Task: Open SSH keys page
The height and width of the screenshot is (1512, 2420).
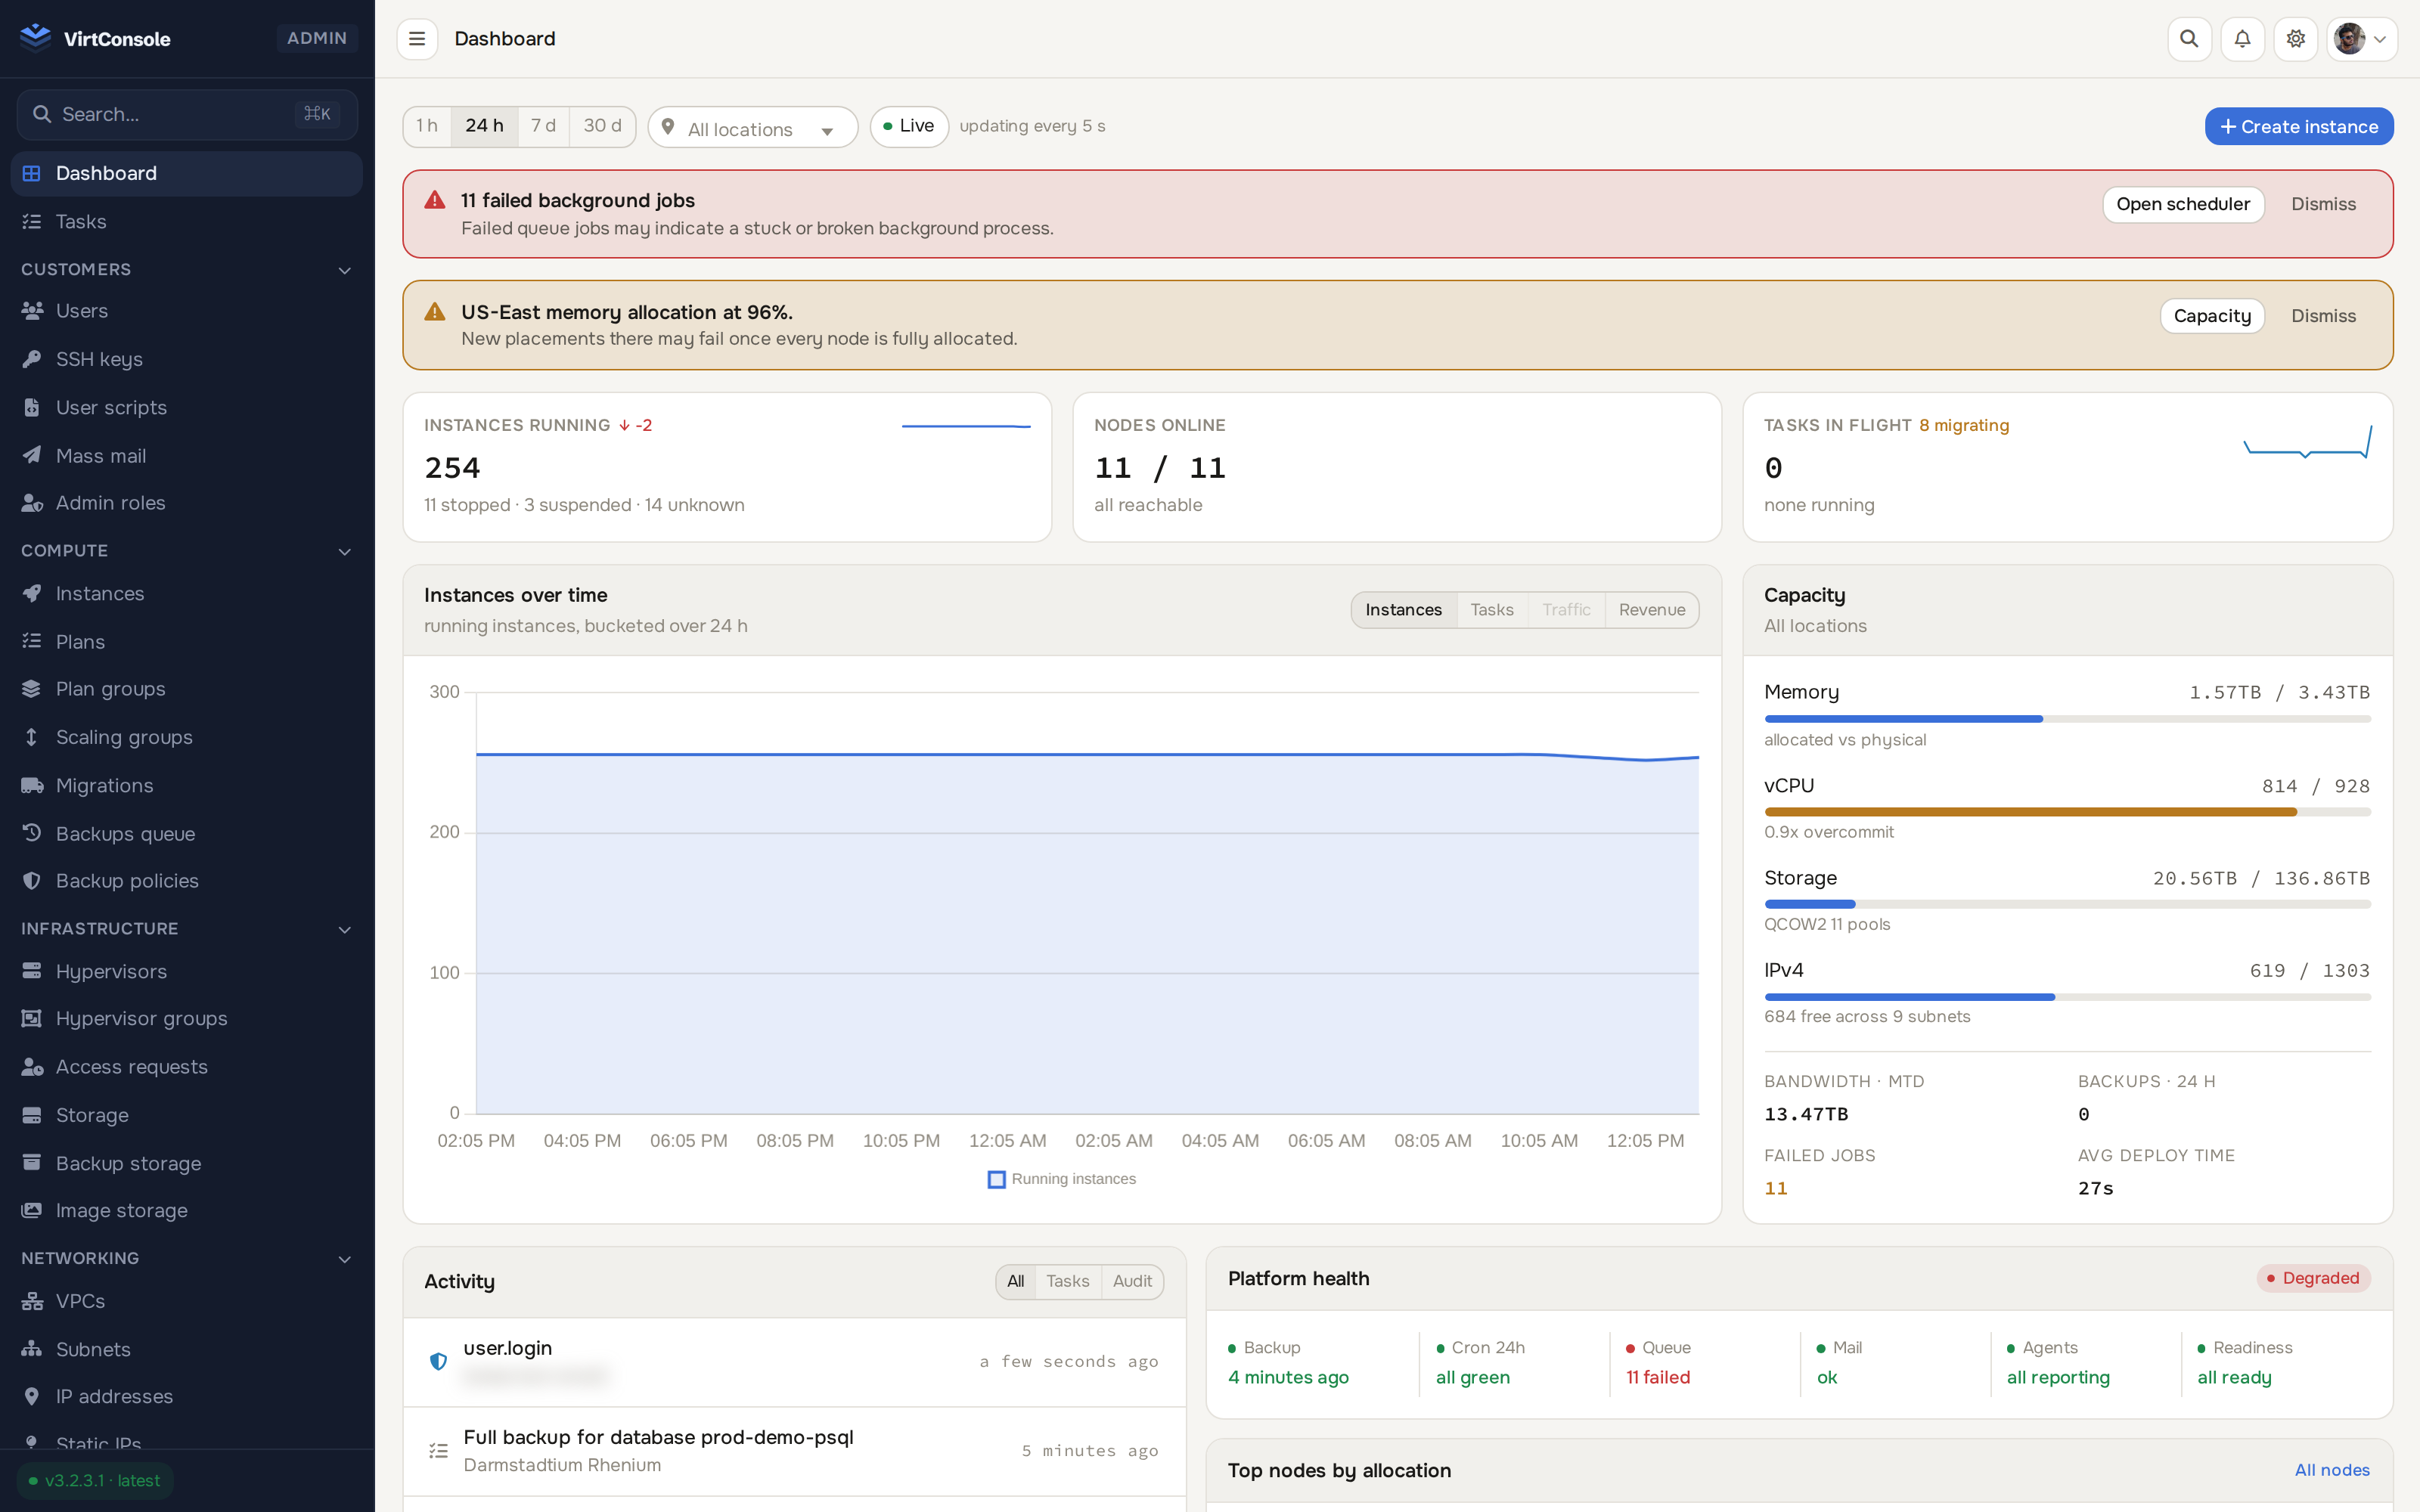Action: 186,359
